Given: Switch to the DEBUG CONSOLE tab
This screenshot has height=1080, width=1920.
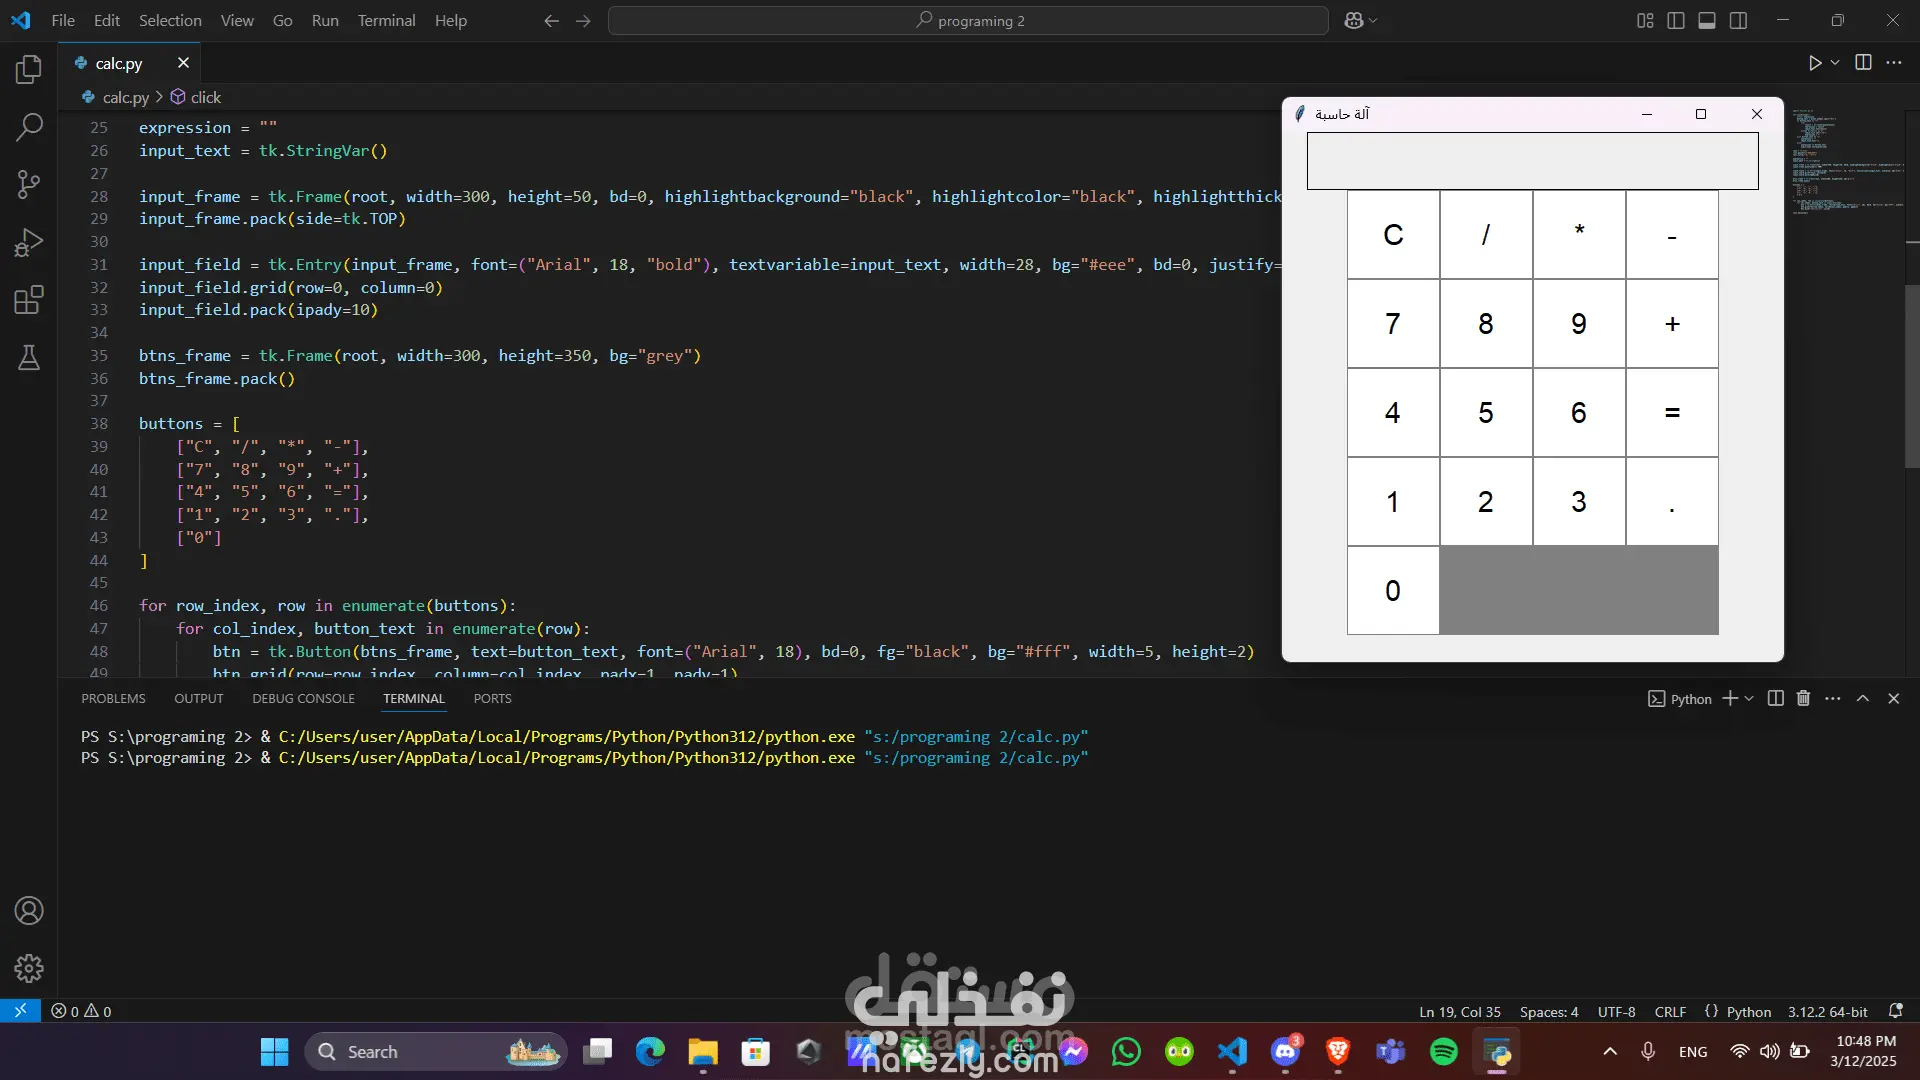Looking at the screenshot, I should 303,698.
